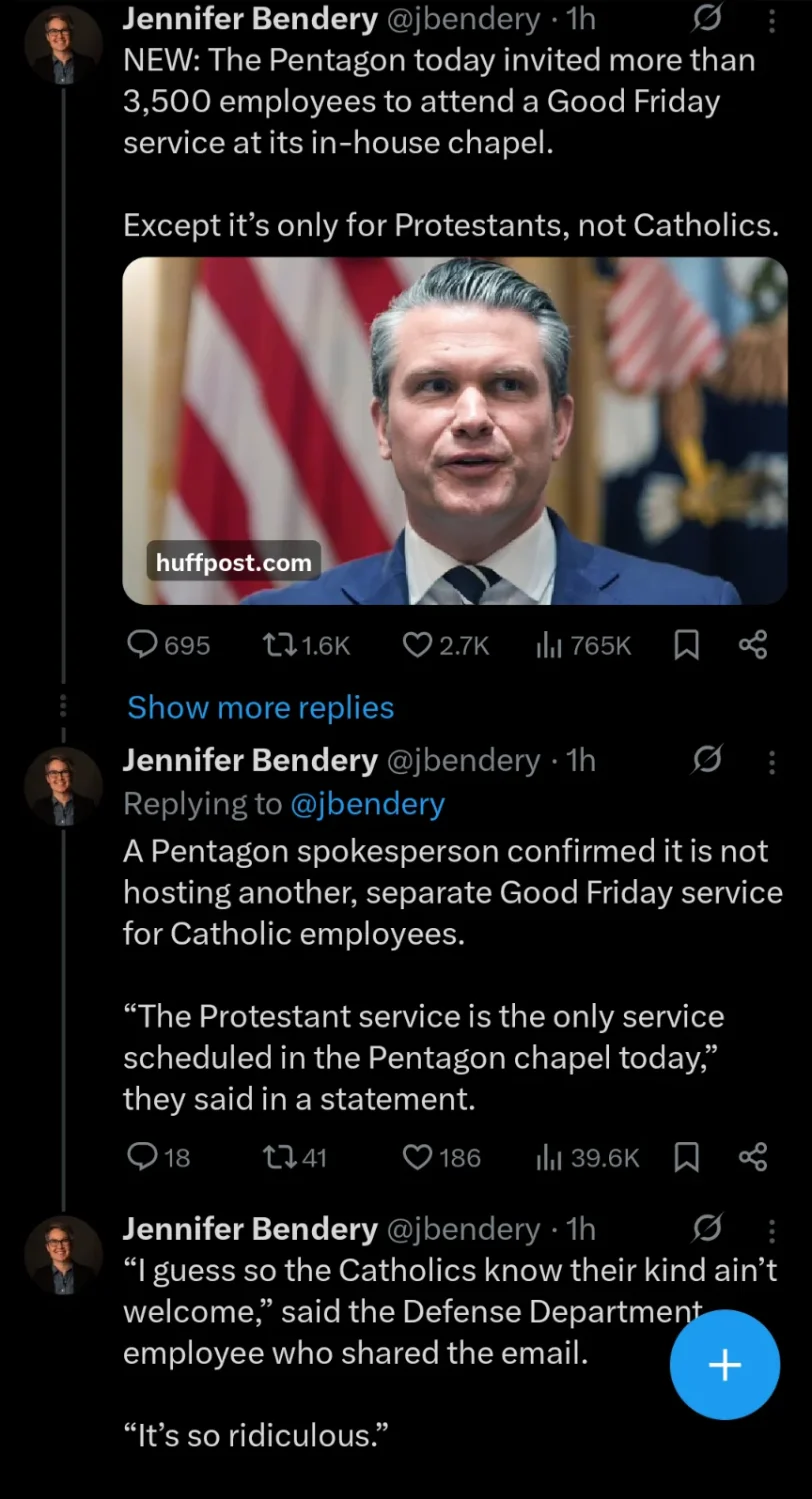The image size is (812, 1499).
Task: Show more replies in the thread
Action: click(260, 708)
